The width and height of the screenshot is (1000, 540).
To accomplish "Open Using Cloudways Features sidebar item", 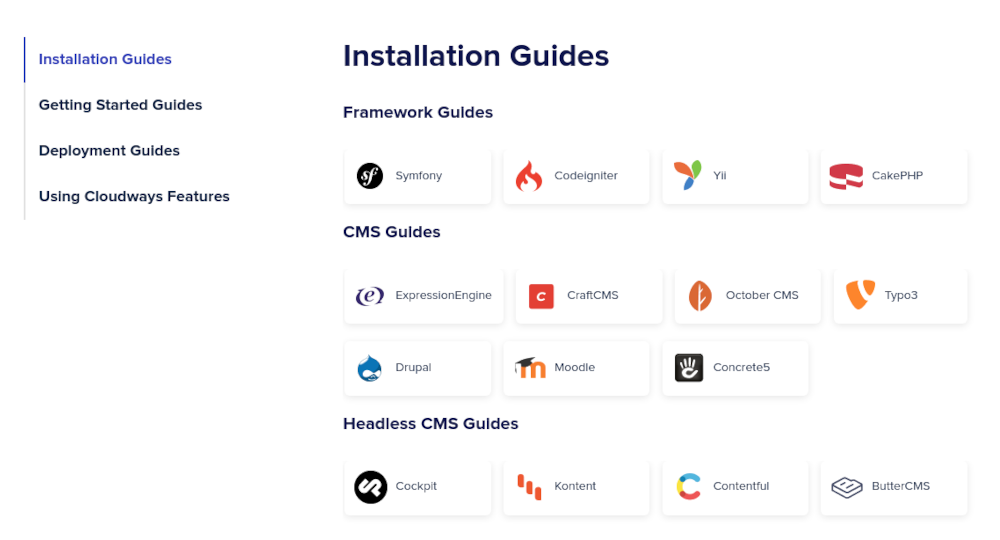I will point(134,197).
